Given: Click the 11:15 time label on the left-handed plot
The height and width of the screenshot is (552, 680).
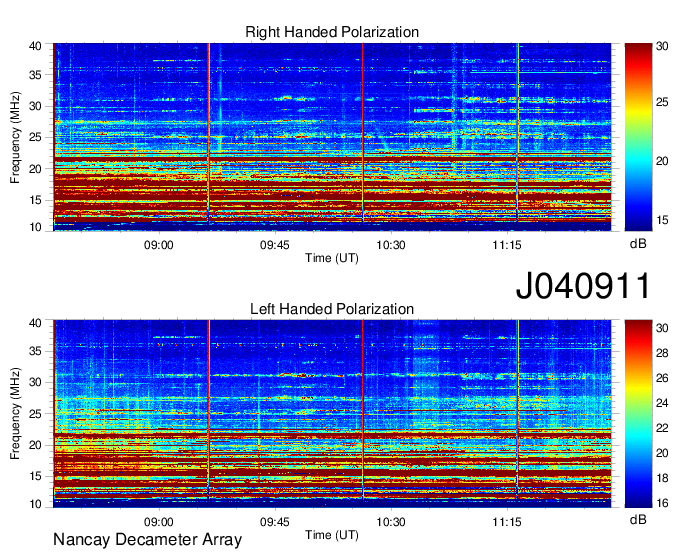Looking at the screenshot, I should pyautogui.click(x=507, y=522).
